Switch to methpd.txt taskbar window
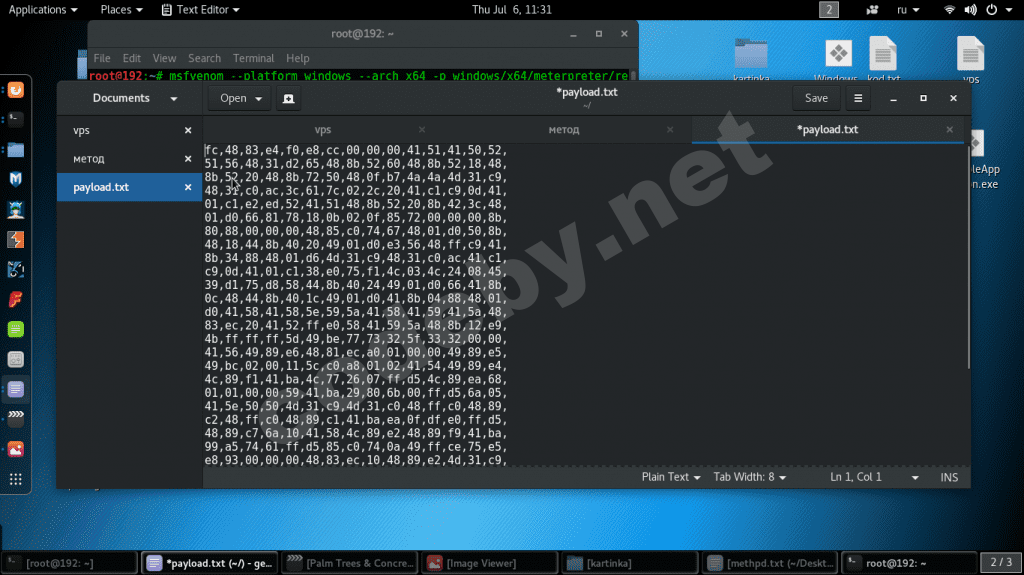The image size is (1024, 575). [769, 563]
